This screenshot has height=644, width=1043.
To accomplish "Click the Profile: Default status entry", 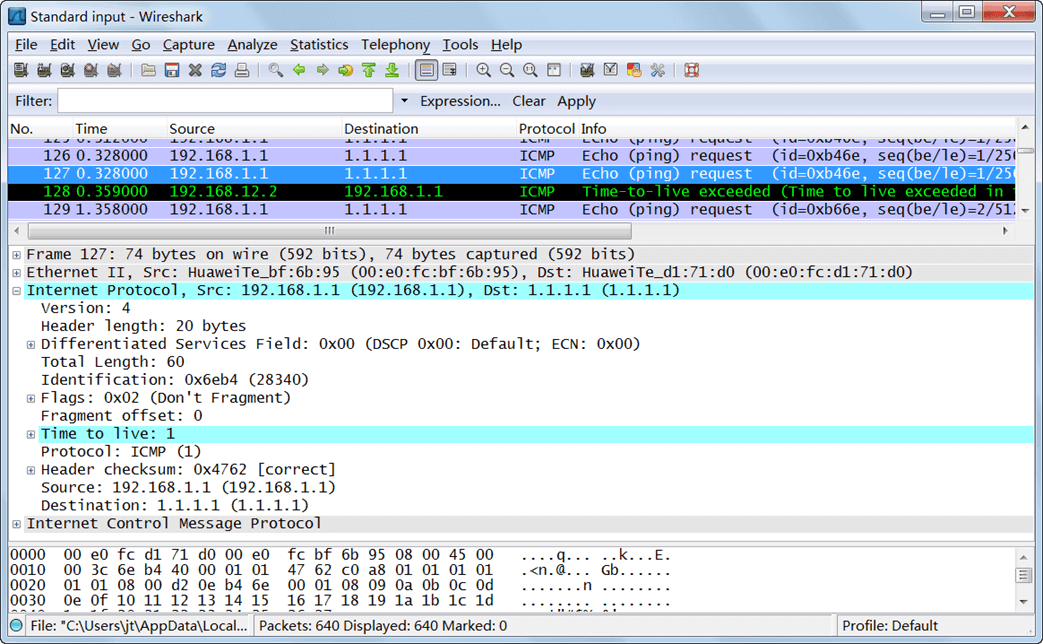I will pyautogui.click(x=889, y=625).
